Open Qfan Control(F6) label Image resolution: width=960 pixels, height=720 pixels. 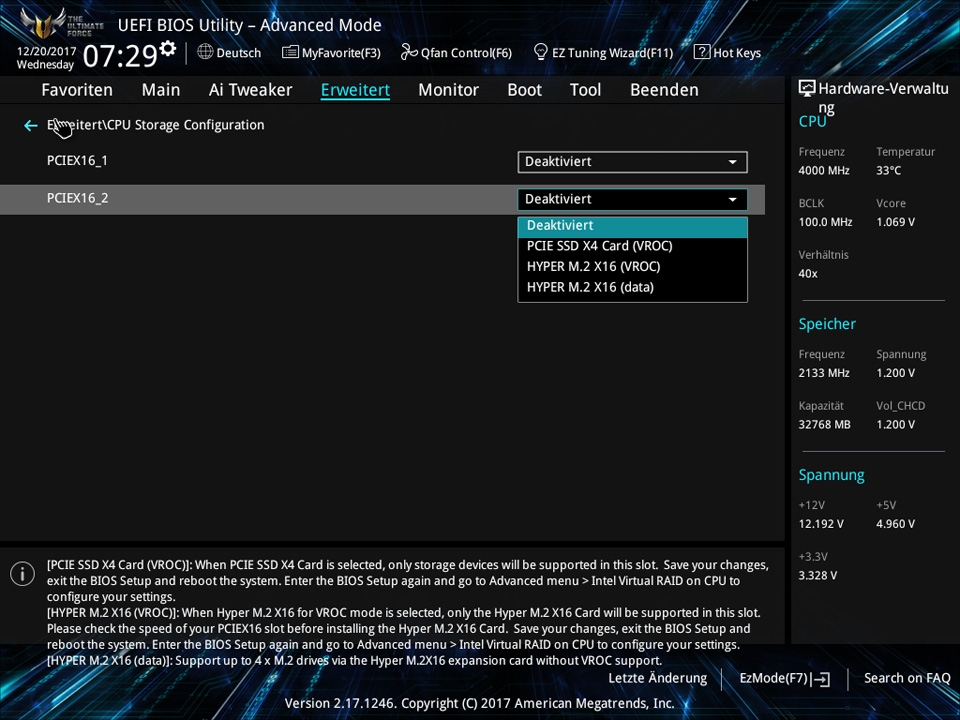point(466,53)
